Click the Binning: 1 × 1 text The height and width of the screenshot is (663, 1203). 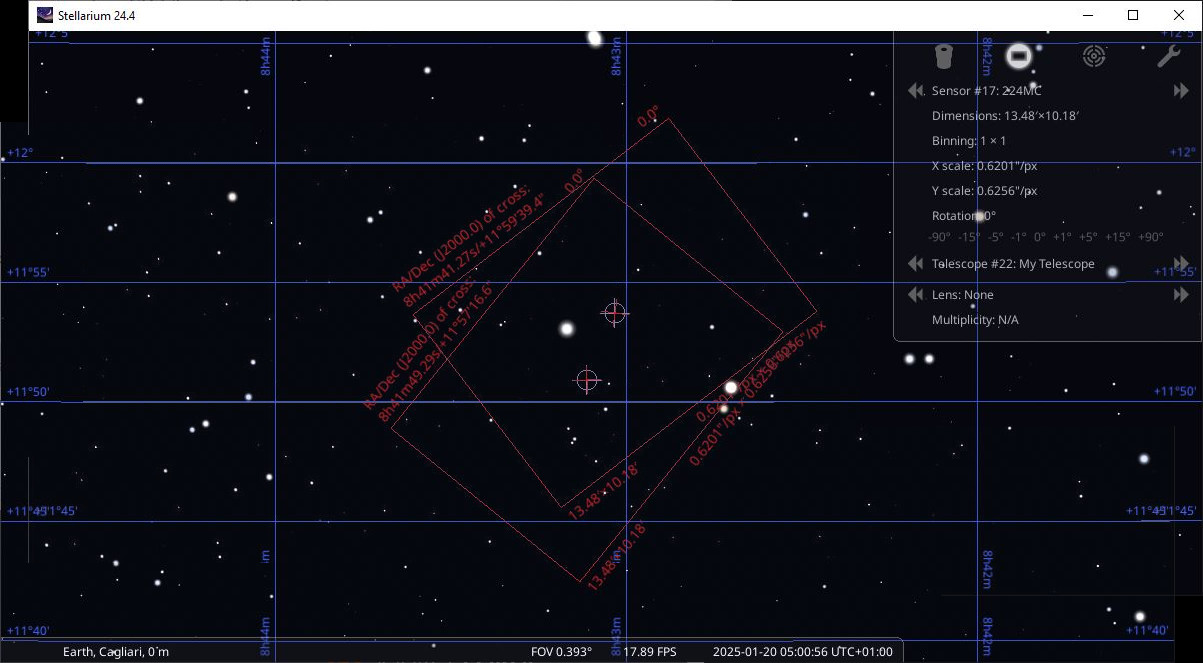pyautogui.click(x=969, y=141)
